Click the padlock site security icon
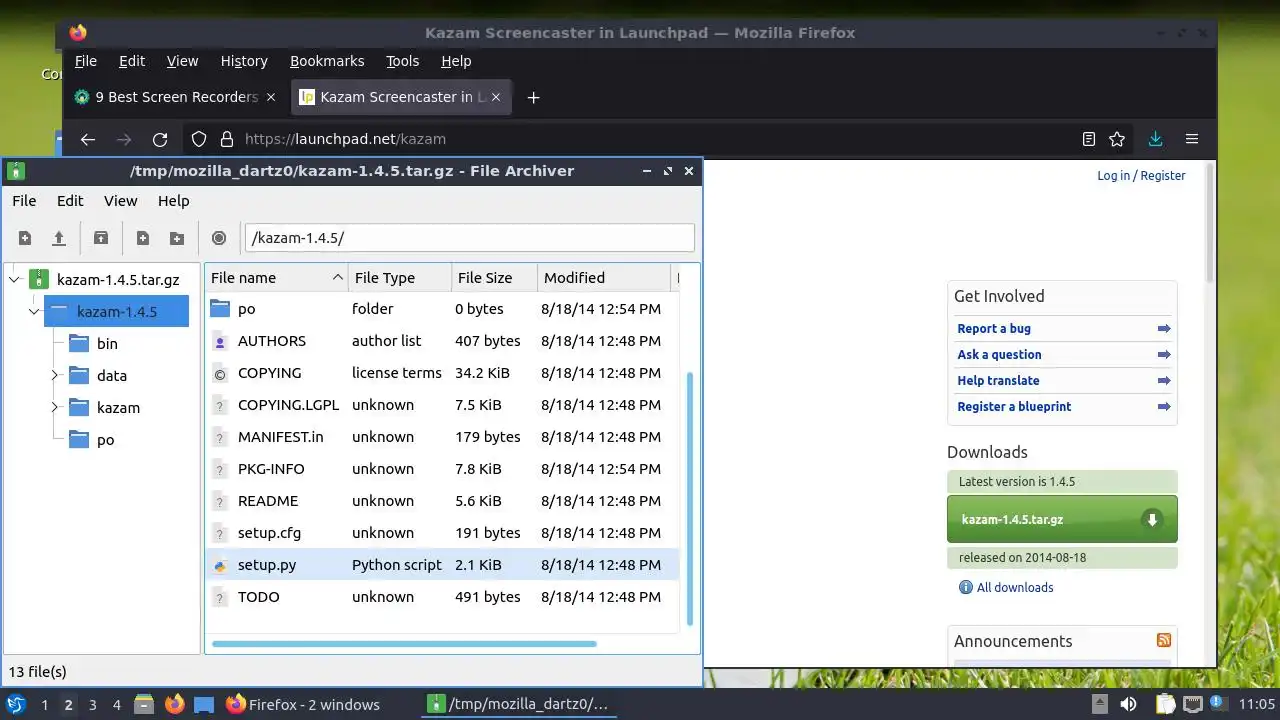 click(227, 139)
